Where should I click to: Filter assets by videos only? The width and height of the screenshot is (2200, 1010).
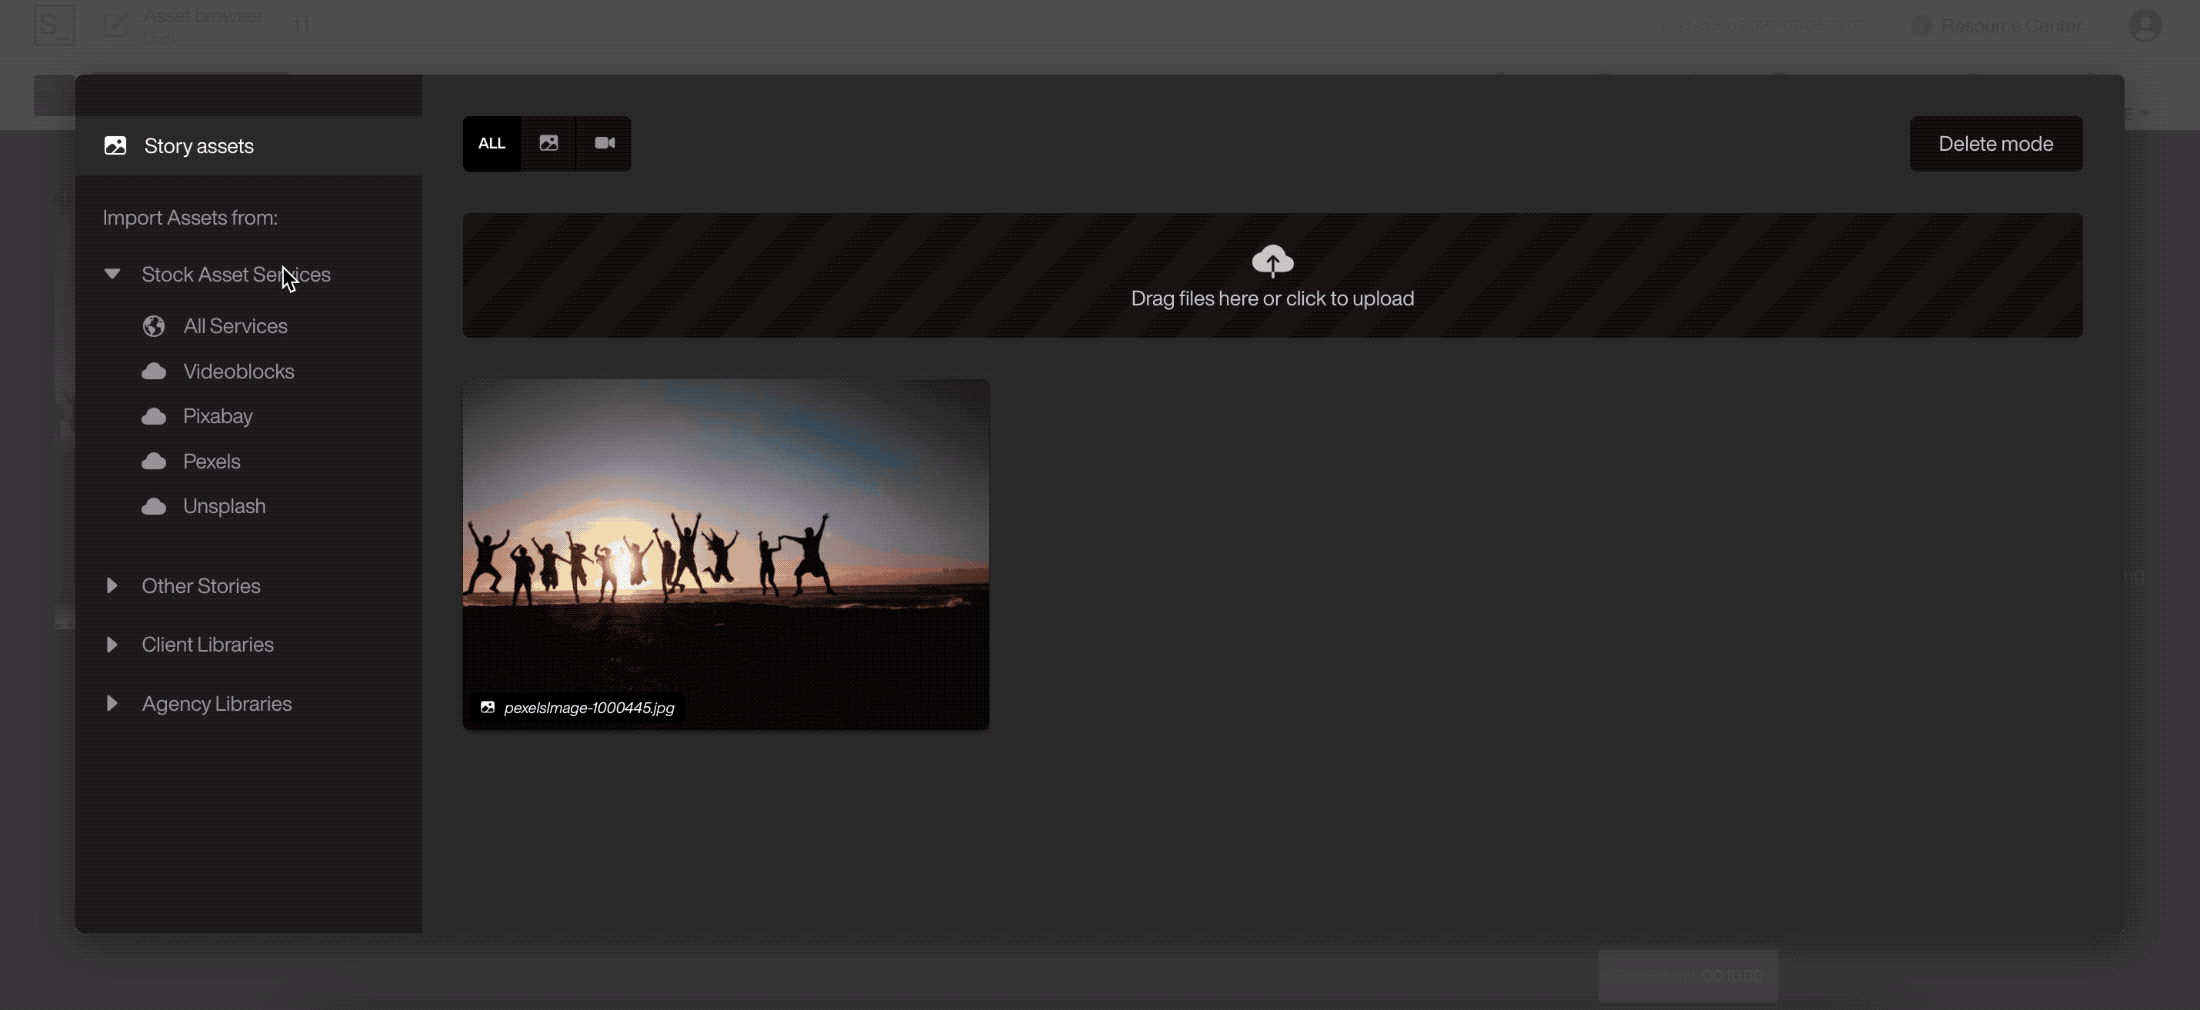[x=605, y=143]
